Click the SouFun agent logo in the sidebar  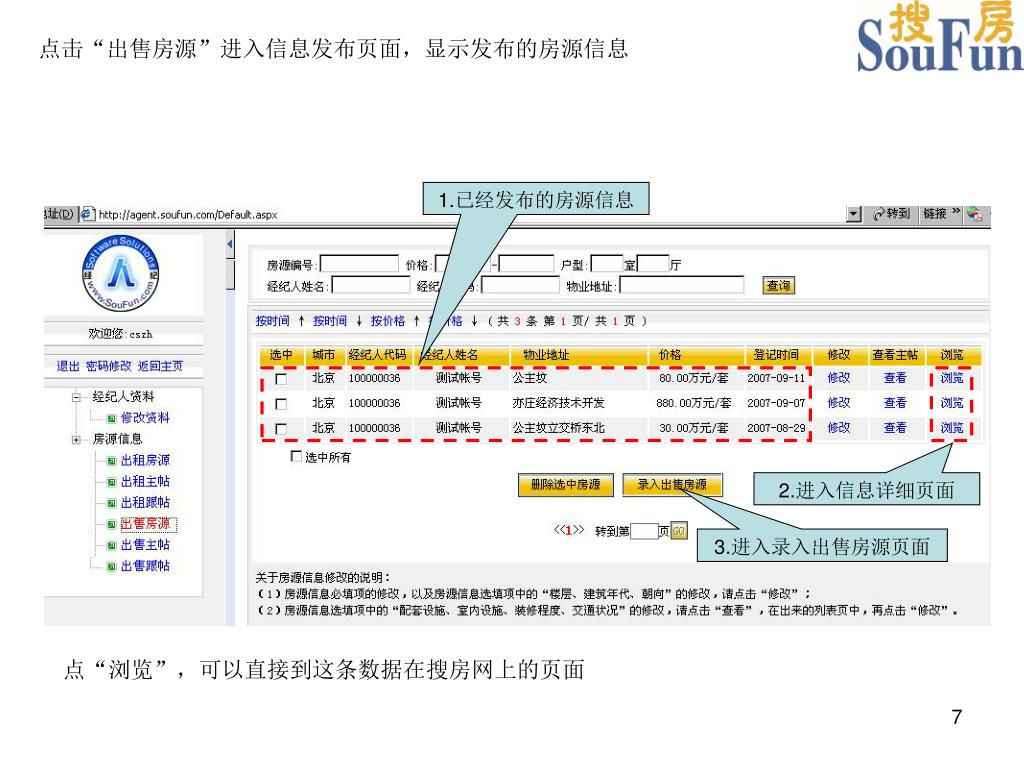point(121,272)
